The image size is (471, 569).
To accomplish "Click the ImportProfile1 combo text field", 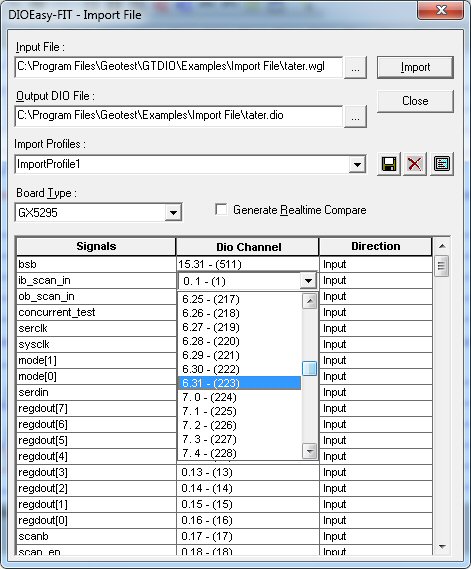I will pyautogui.click(x=182, y=164).
